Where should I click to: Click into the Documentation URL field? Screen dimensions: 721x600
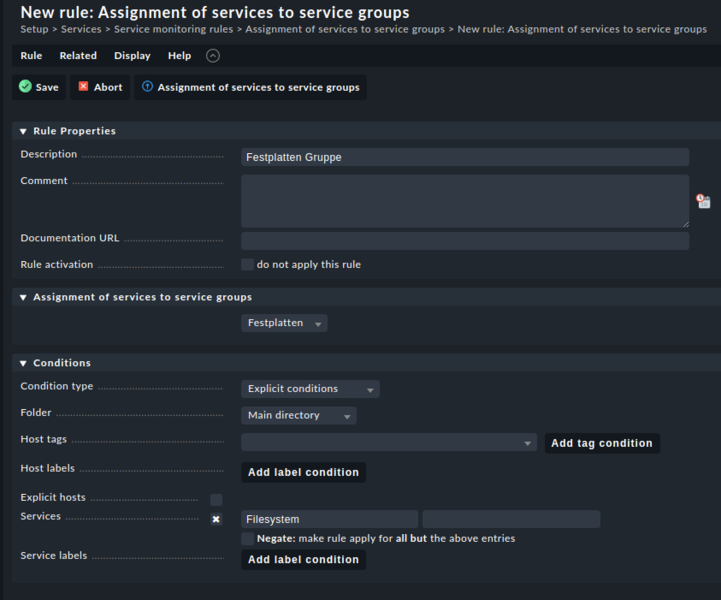pyautogui.click(x=464, y=241)
